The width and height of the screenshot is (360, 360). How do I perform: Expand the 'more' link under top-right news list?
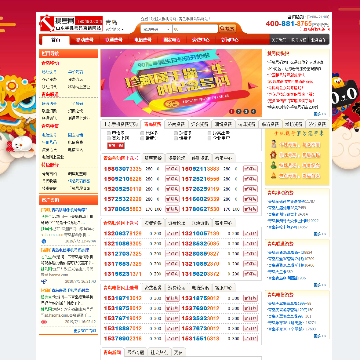click(x=320, y=114)
